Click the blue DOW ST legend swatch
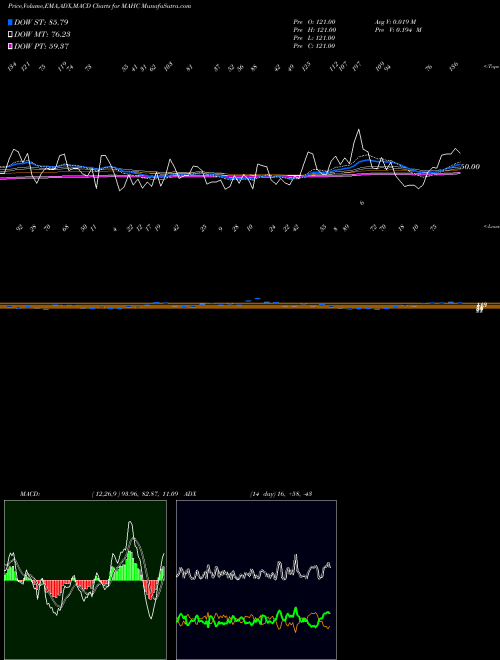Viewport: 500px width, 660px height. [10, 22]
